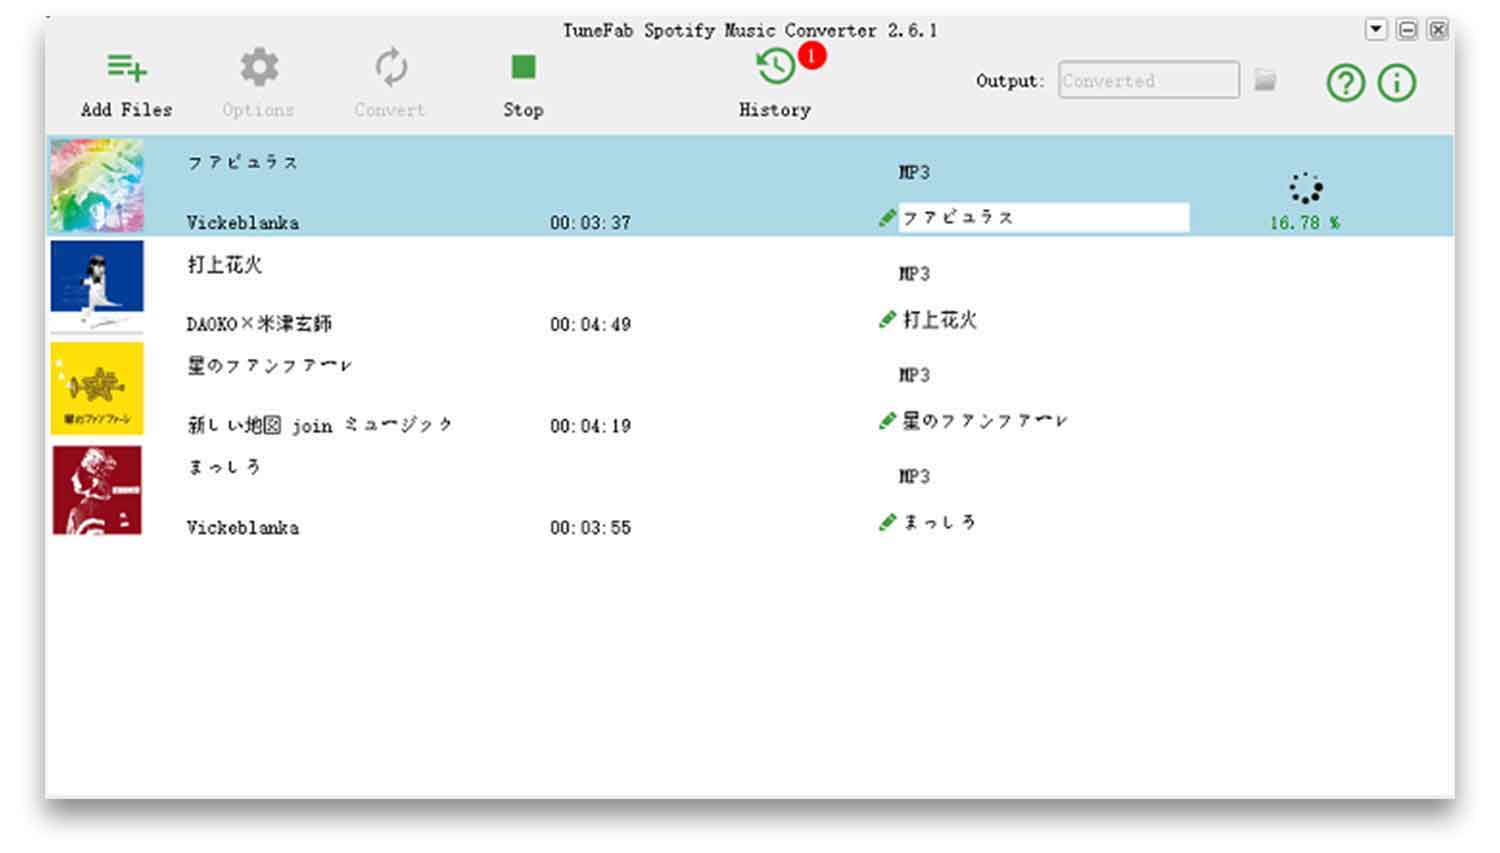Click the 16.78 % progress indicator
This screenshot has width=1500, height=853.
[x=1305, y=223]
